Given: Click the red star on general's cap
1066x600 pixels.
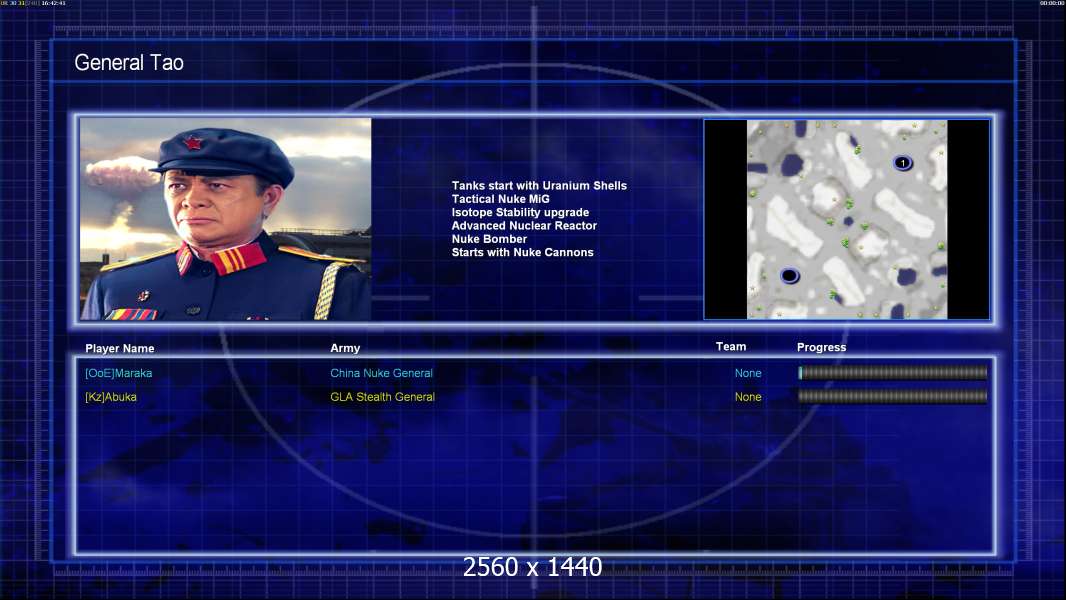Looking at the screenshot, I should (x=192, y=143).
